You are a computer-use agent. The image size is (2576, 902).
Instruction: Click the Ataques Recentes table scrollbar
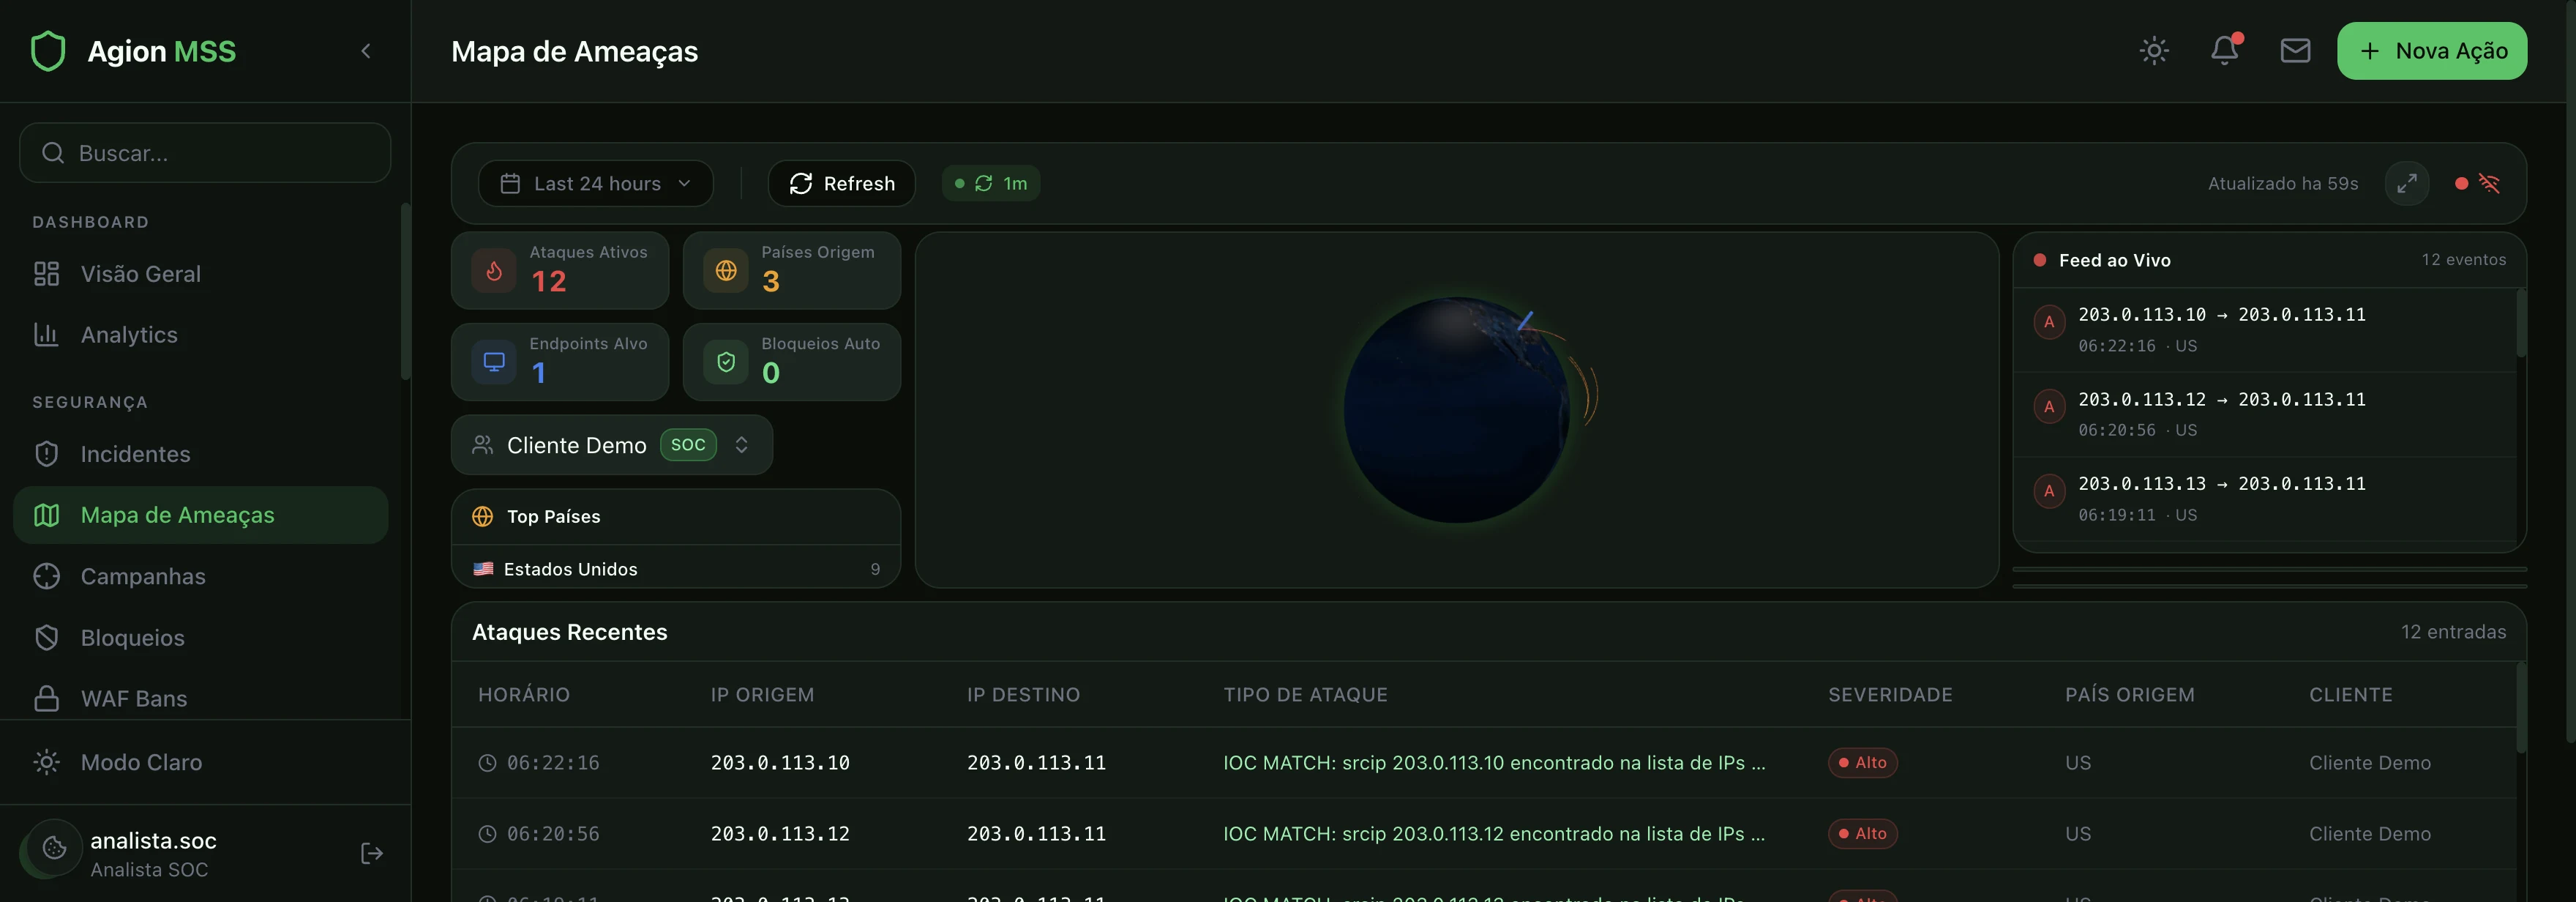[x=2521, y=708]
